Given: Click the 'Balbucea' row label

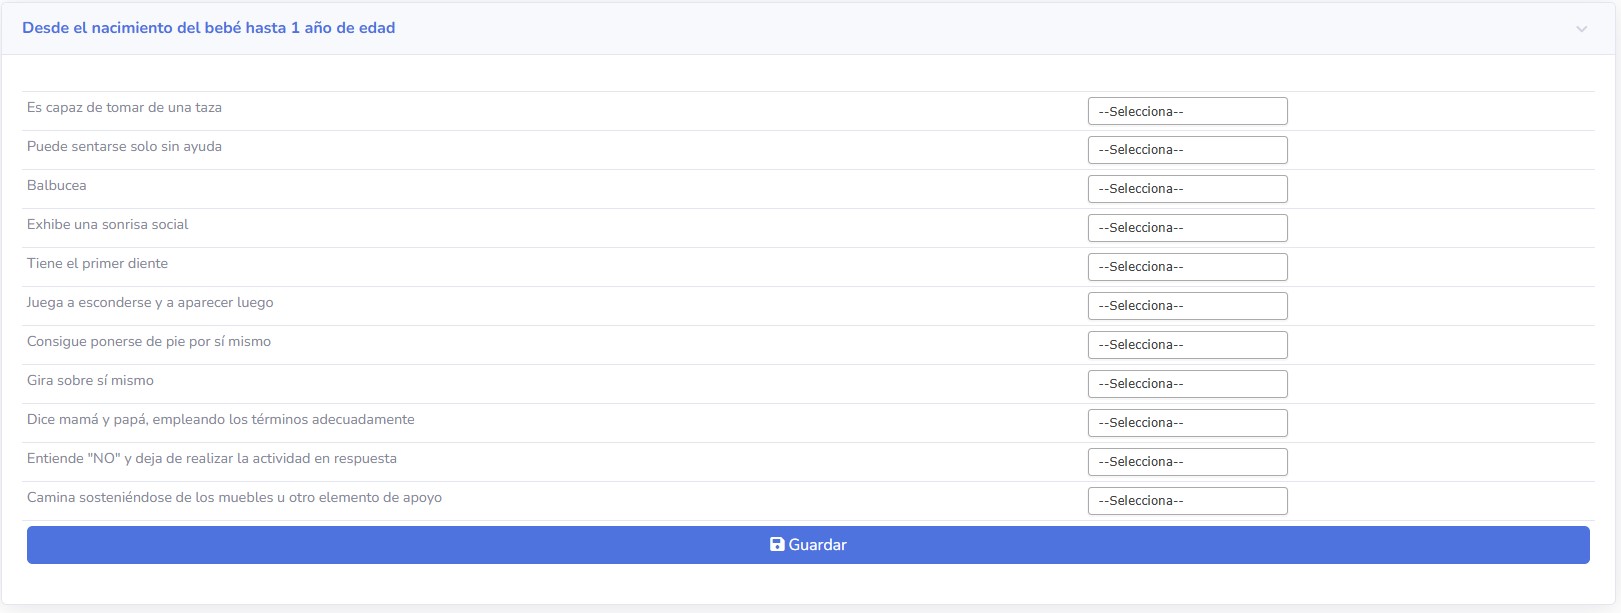Looking at the screenshot, I should click(x=57, y=185).
